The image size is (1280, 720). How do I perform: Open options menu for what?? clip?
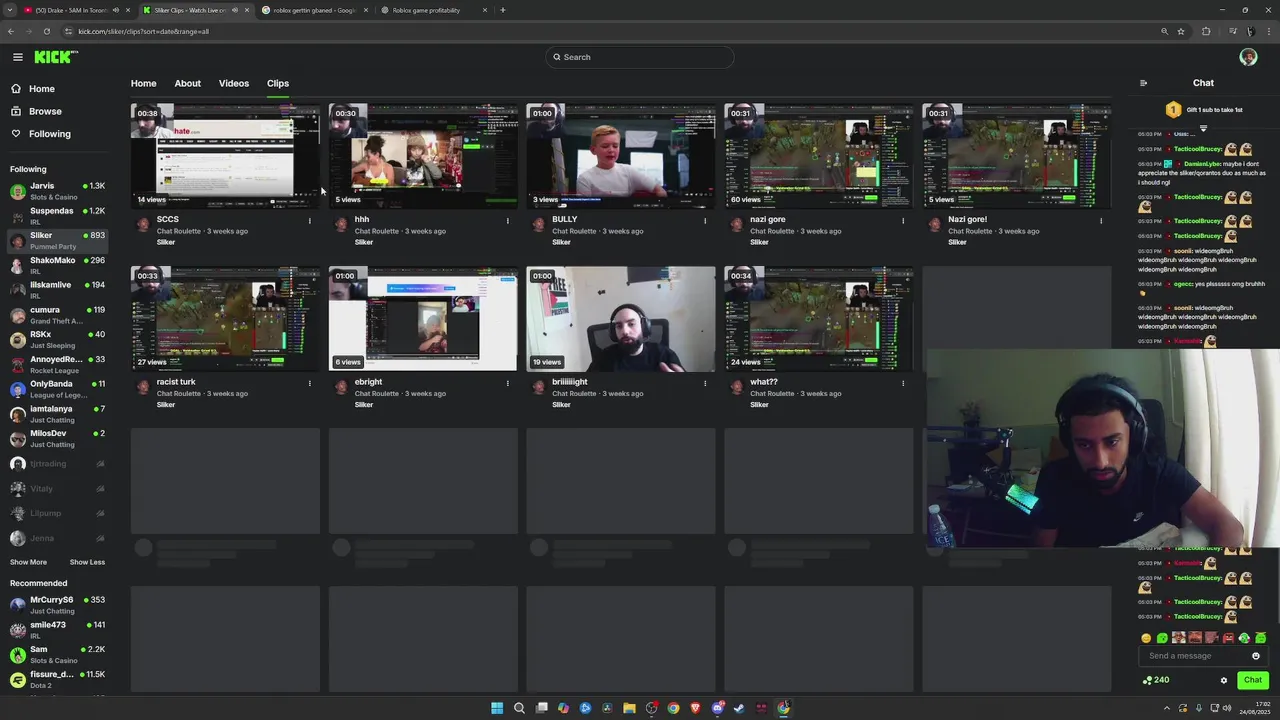pyautogui.click(x=903, y=383)
